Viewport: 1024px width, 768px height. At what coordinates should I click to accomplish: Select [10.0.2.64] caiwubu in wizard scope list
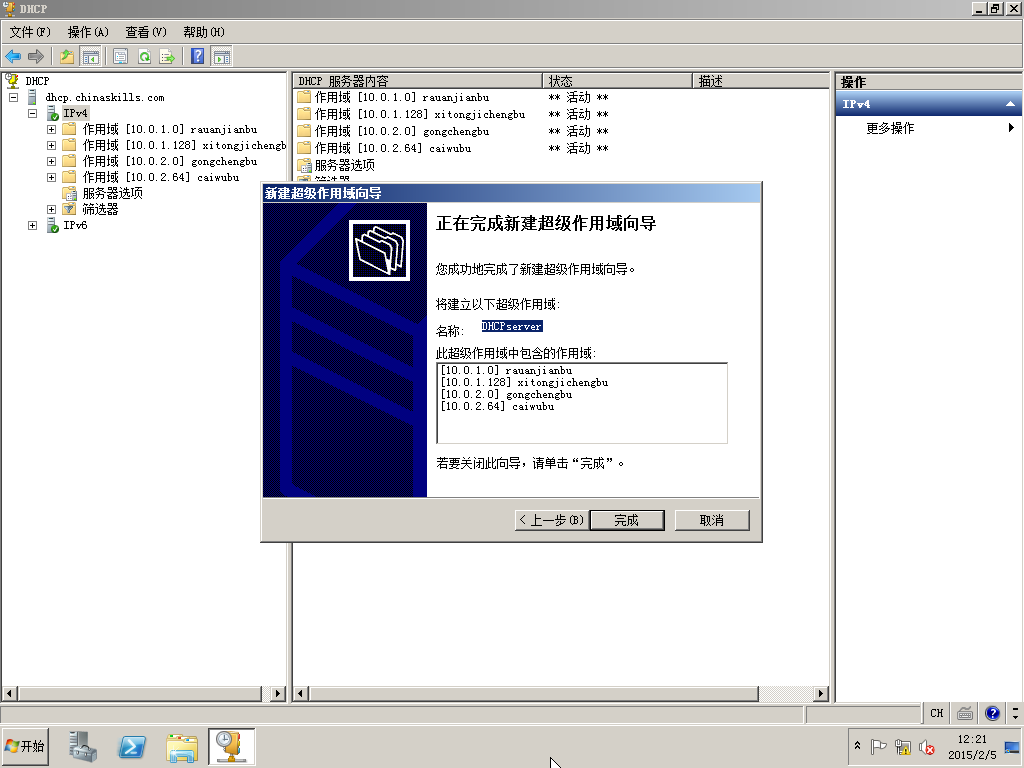pyautogui.click(x=498, y=406)
